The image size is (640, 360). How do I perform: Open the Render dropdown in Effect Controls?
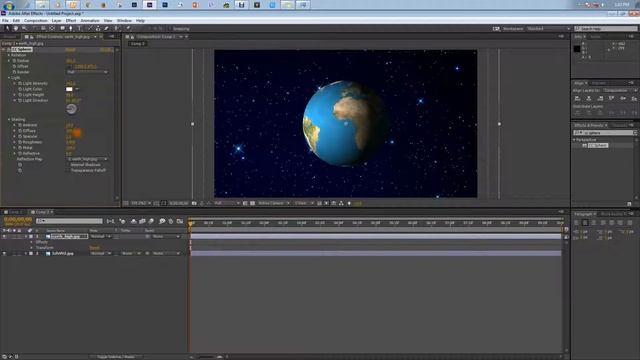(x=87, y=72)
